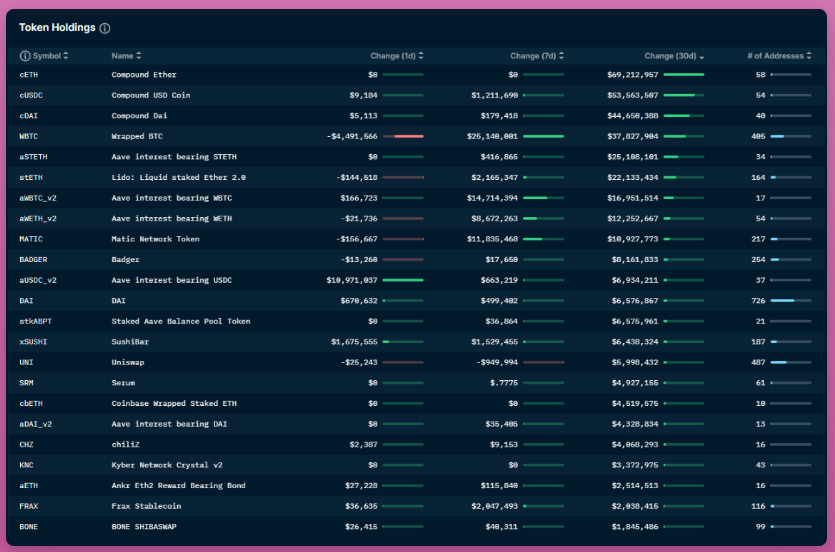The height and width of the screenshot is (552, 835).
Task: Select the Frax Stablecoin name
Action: (146, 506)
